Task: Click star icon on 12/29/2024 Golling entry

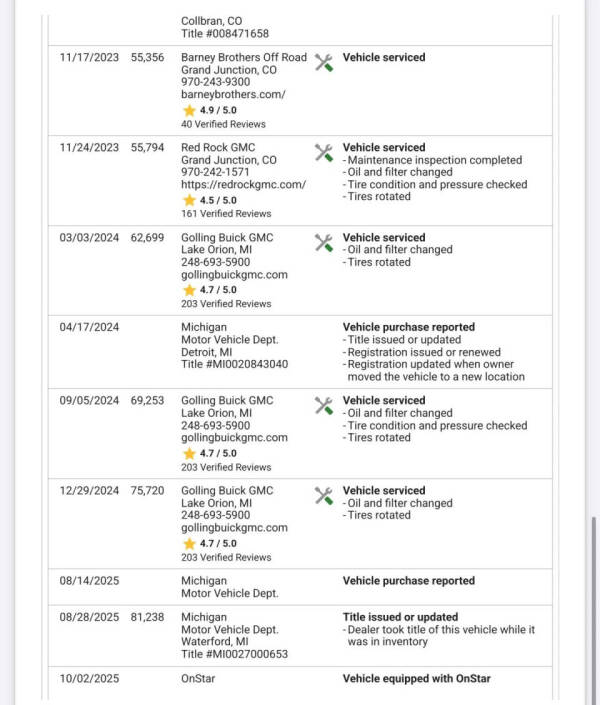Action: tap(188, 543)
